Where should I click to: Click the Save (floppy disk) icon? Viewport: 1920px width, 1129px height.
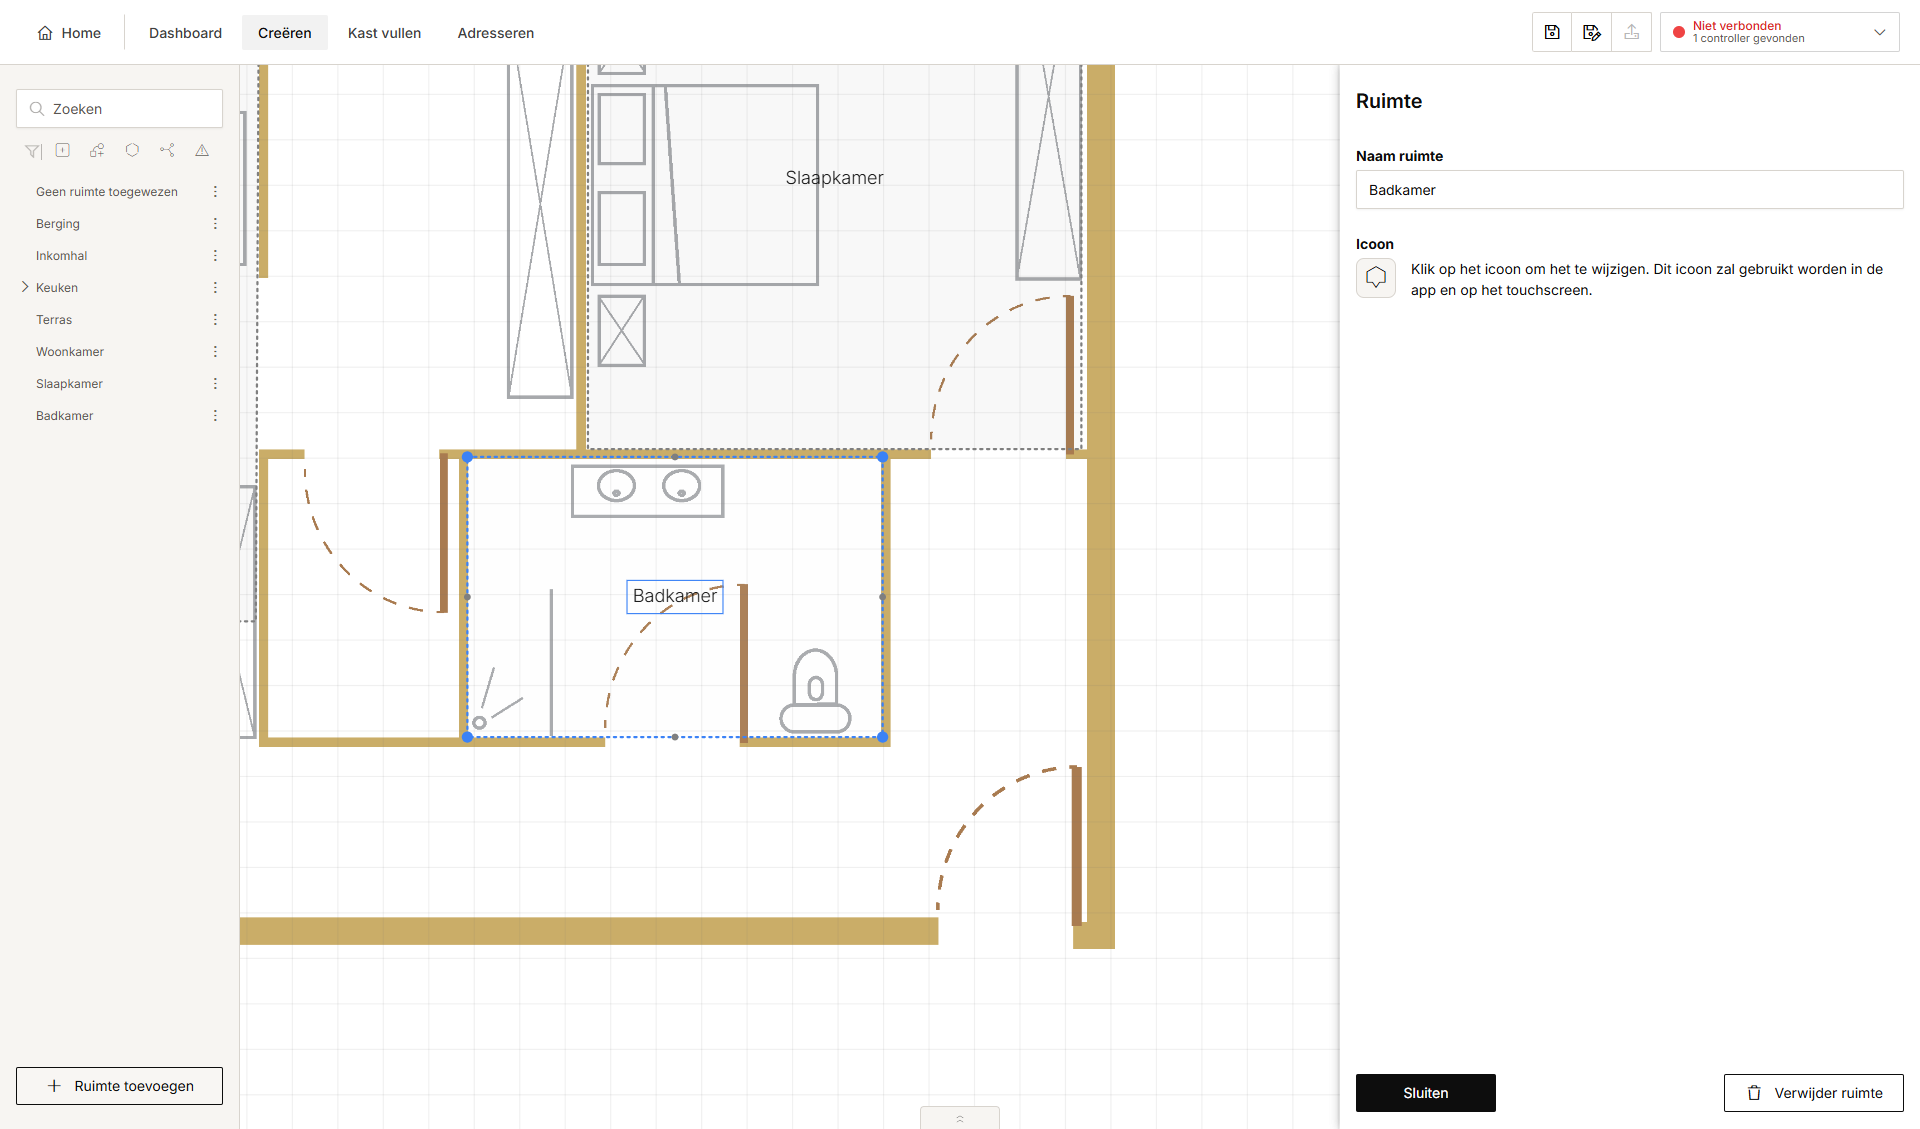[1552, 32]
